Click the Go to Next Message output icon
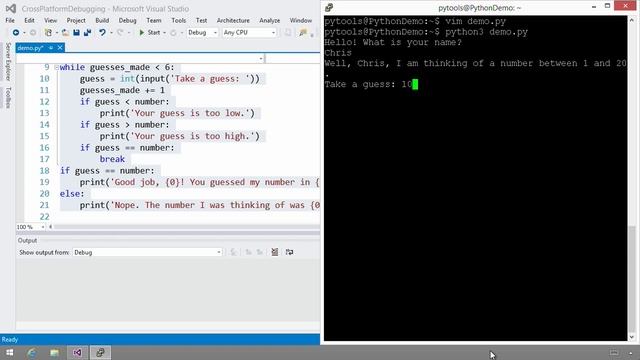The image size is (640, 360). point(260,252)
